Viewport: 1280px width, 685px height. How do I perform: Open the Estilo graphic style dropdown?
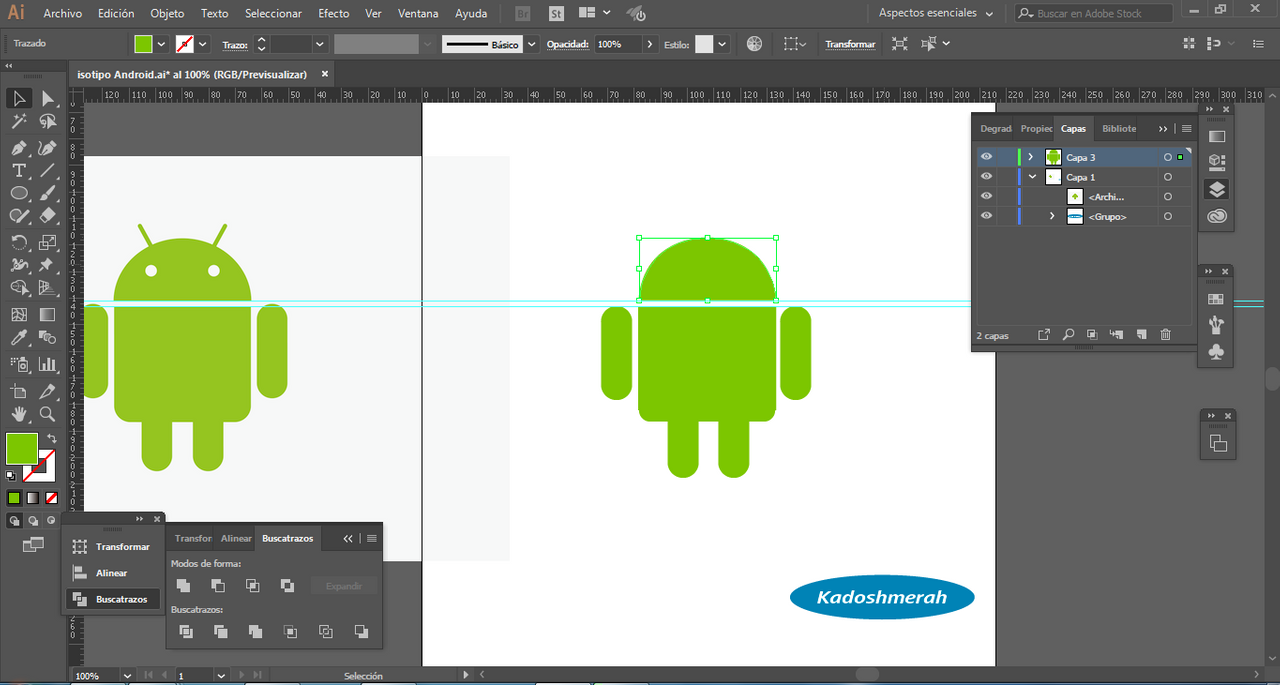coord(722,44)
